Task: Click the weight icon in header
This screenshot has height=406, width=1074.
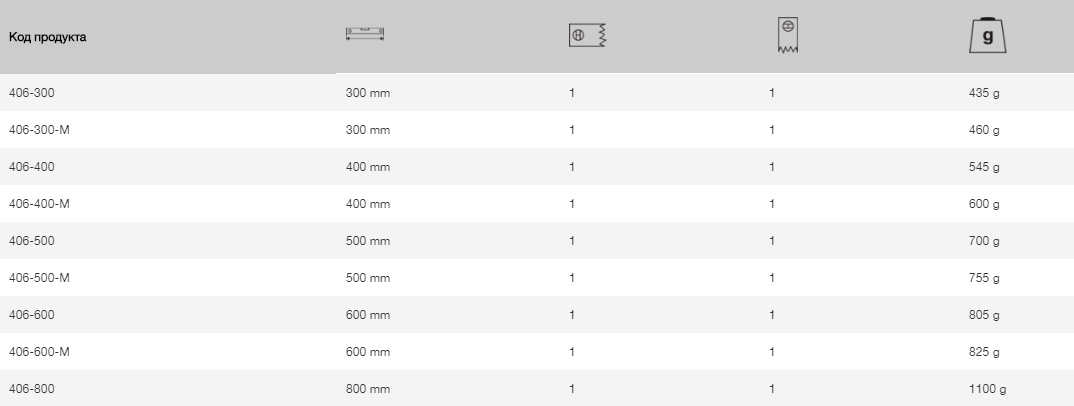Action: pos(988,36)
